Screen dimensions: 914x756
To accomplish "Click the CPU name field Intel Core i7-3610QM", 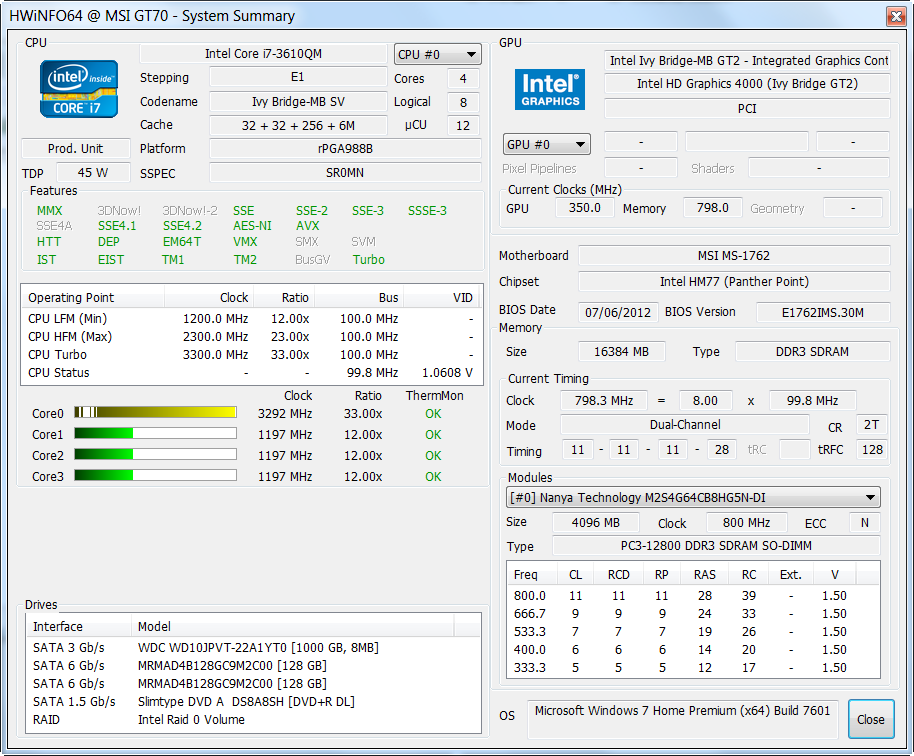I will pos(263,54).
